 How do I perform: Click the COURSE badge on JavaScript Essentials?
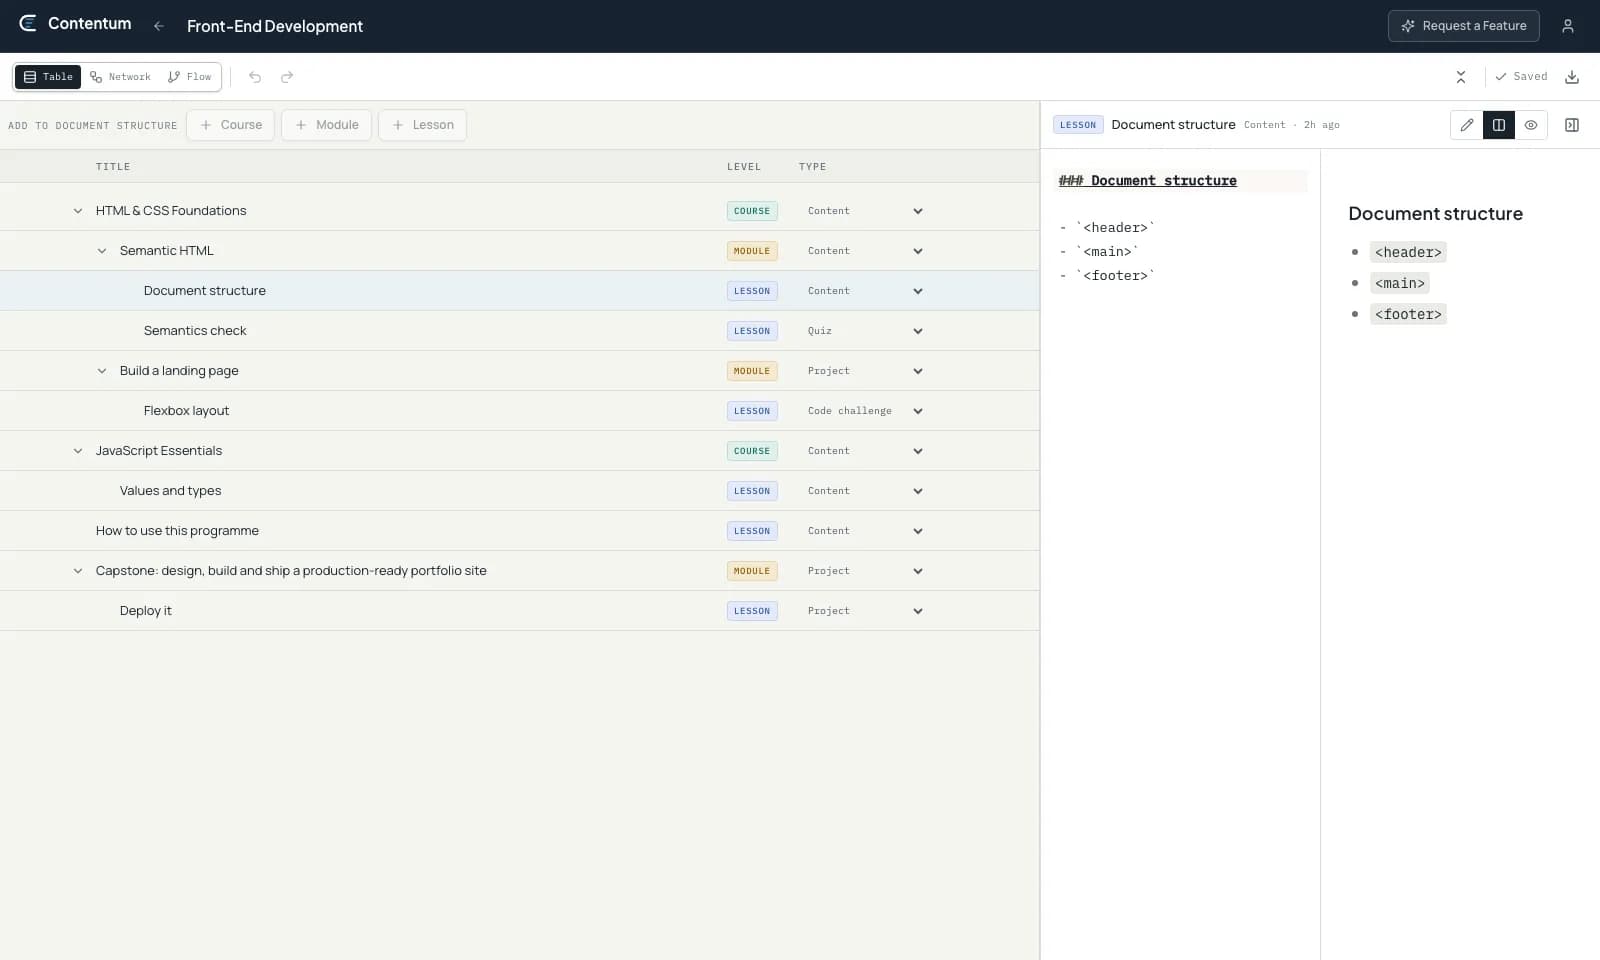(x=752, y=451)
